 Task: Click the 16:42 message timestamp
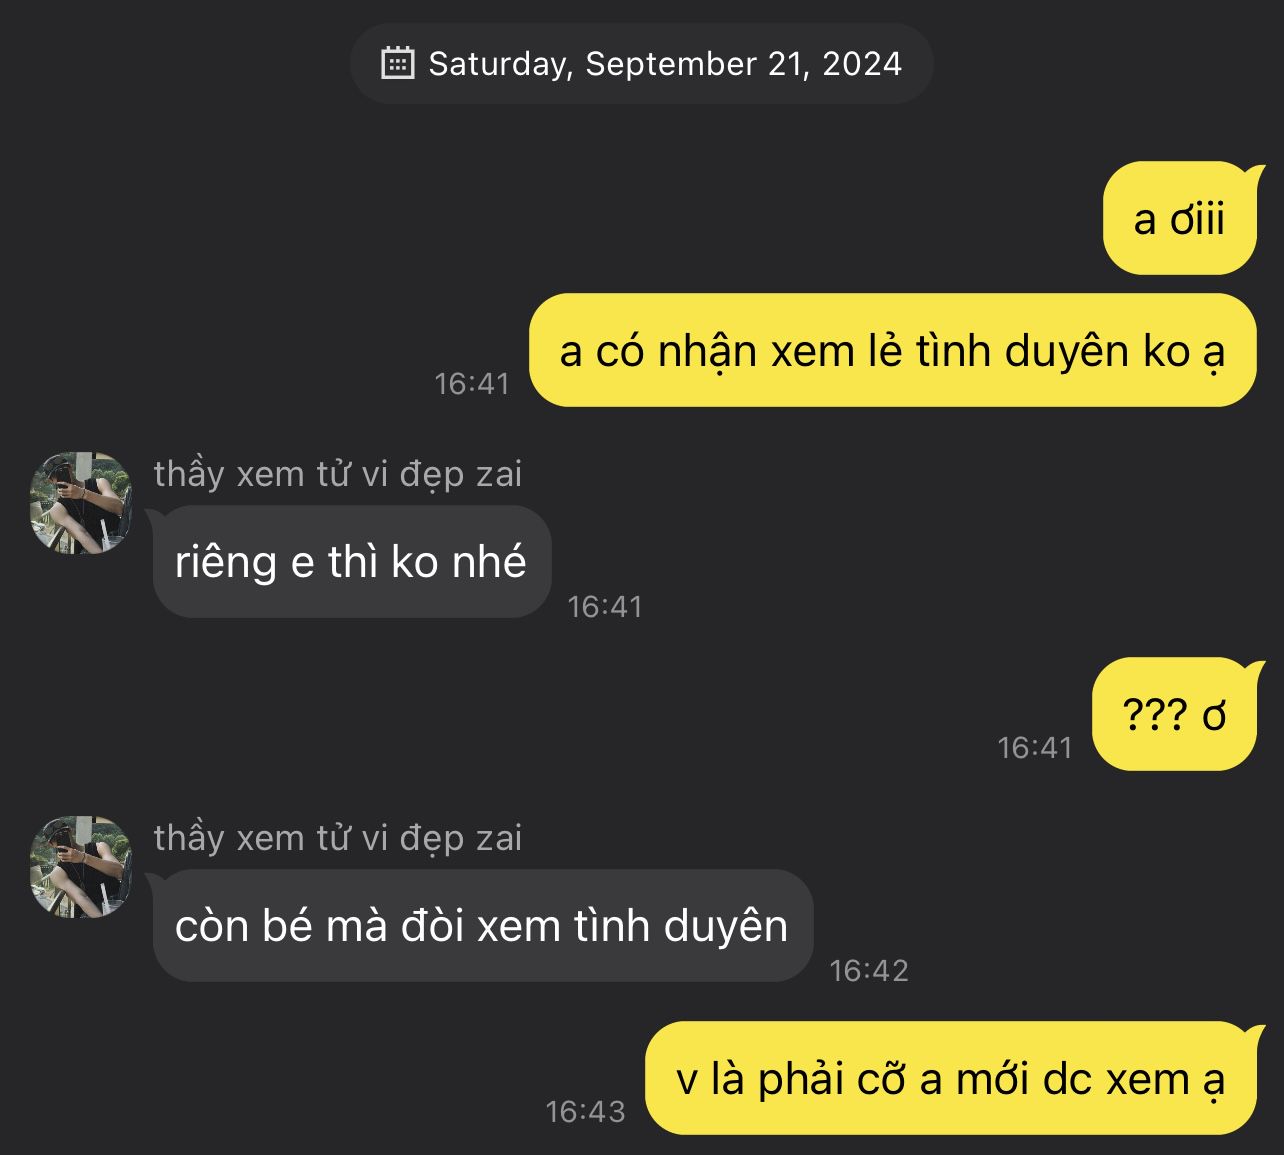coord(868,970)
